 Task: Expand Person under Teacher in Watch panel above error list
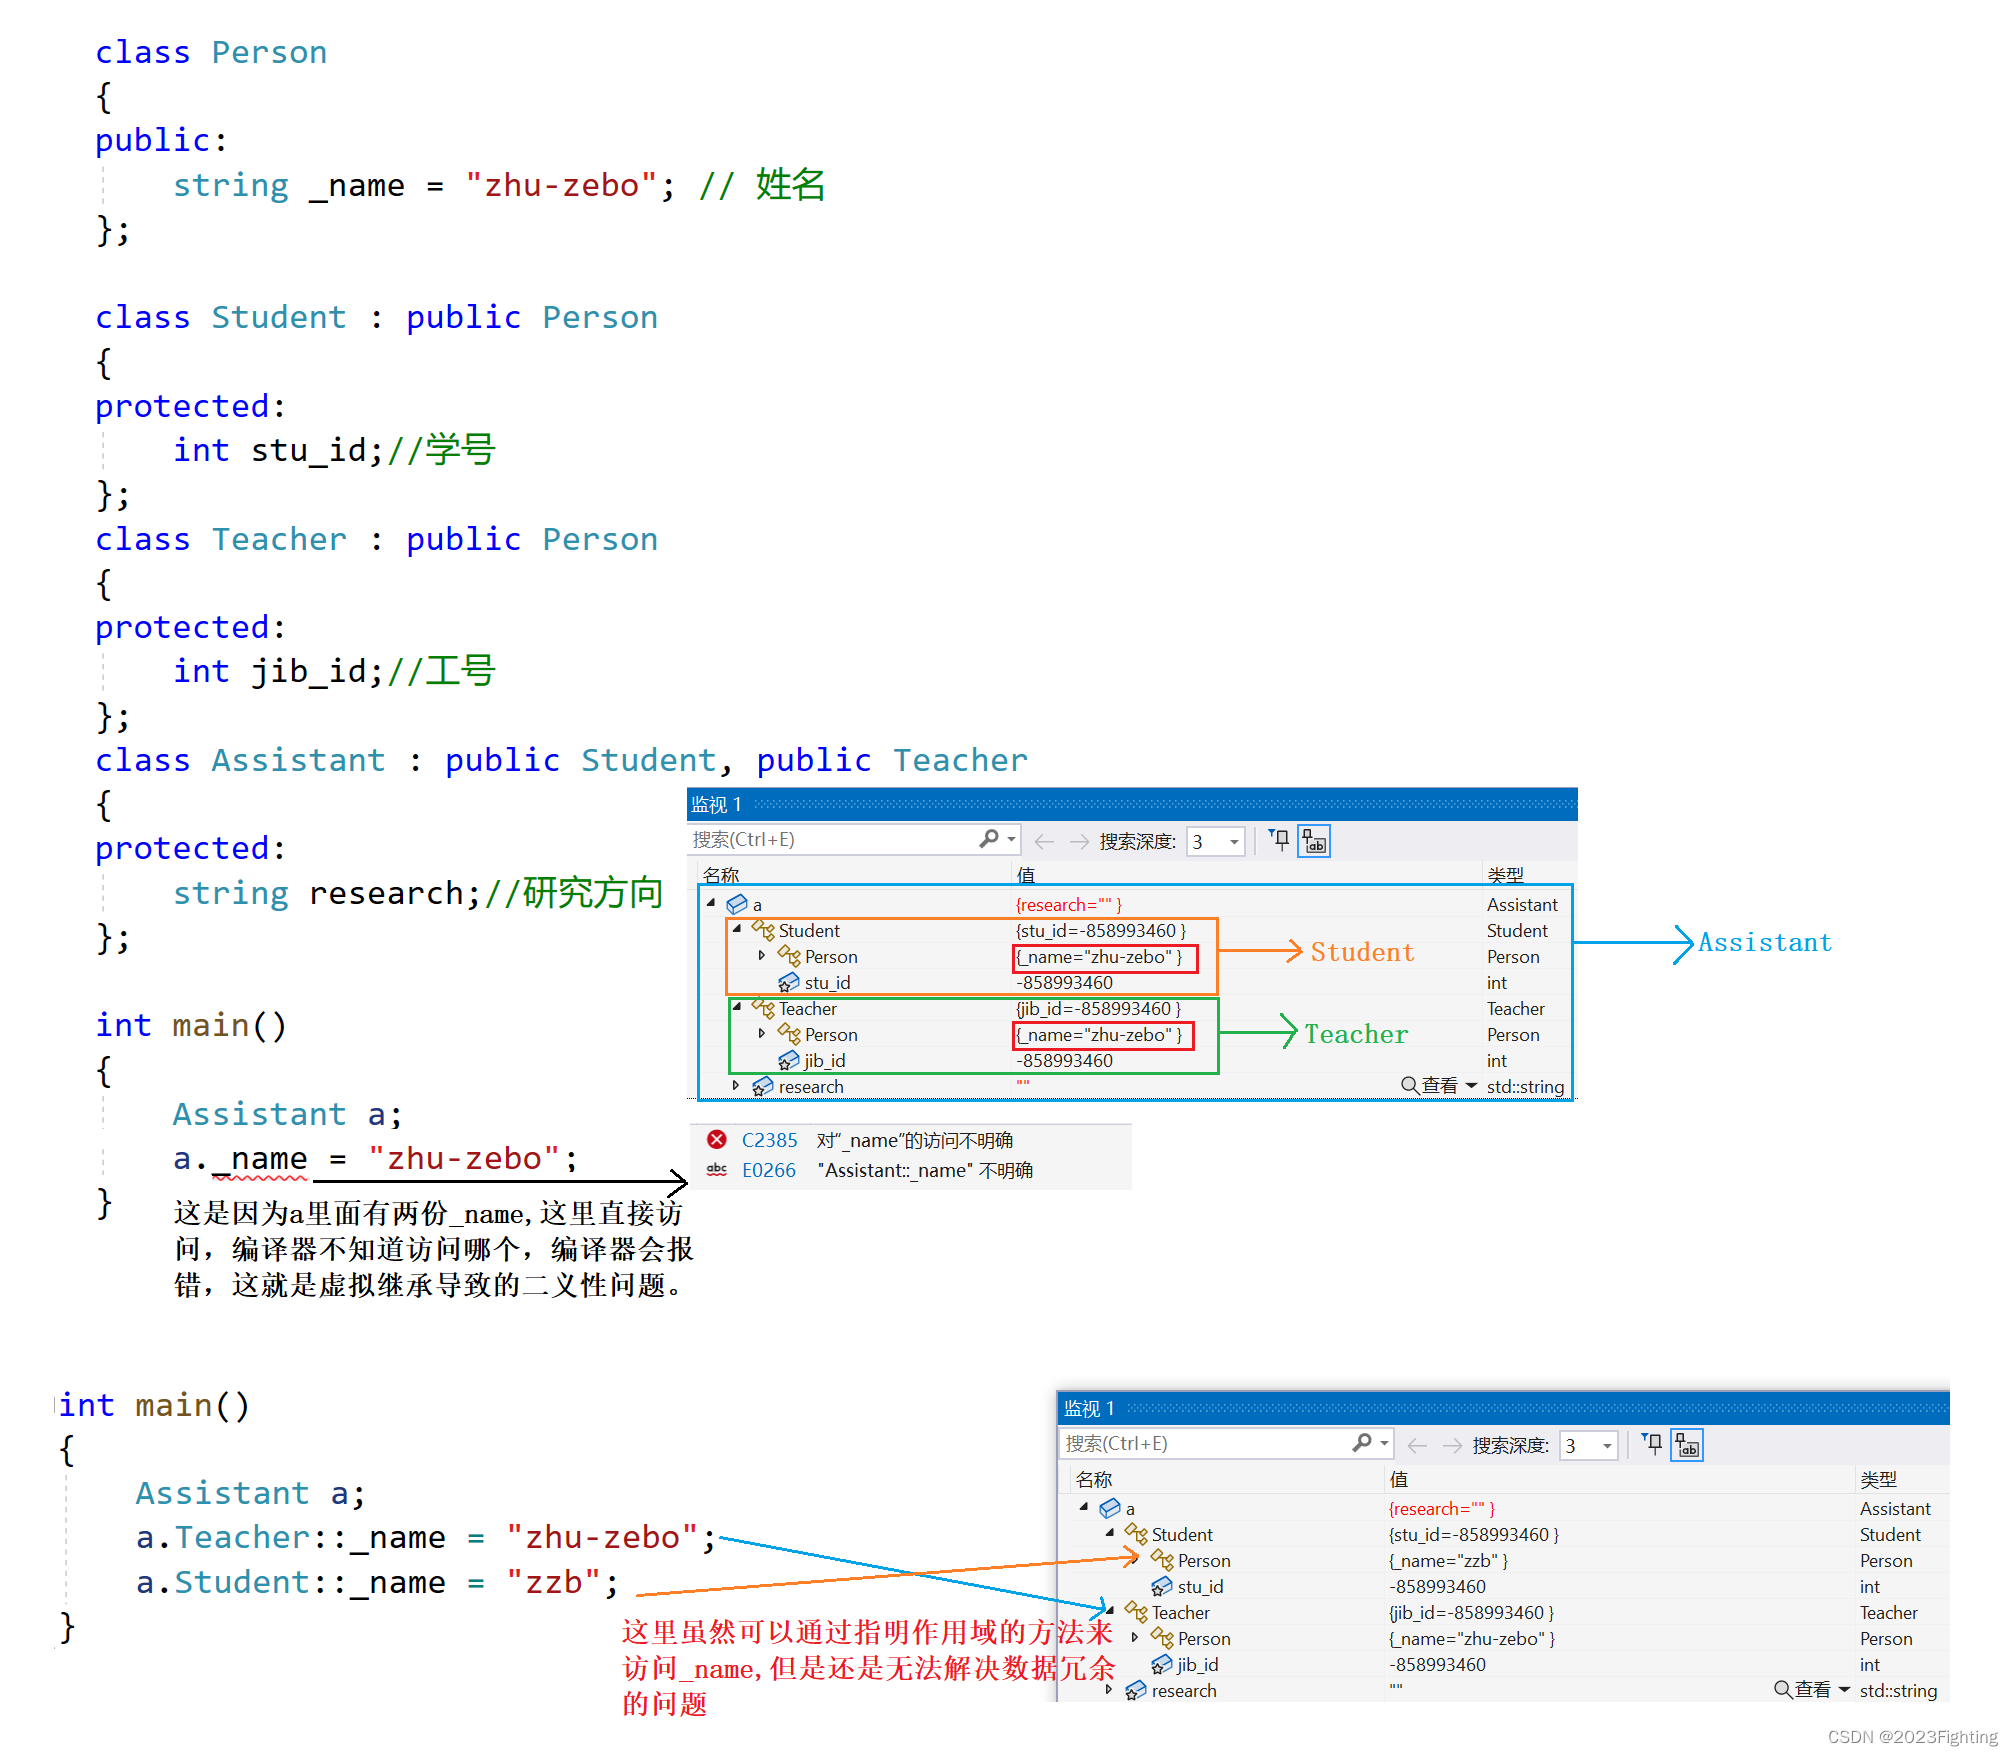762,1033
